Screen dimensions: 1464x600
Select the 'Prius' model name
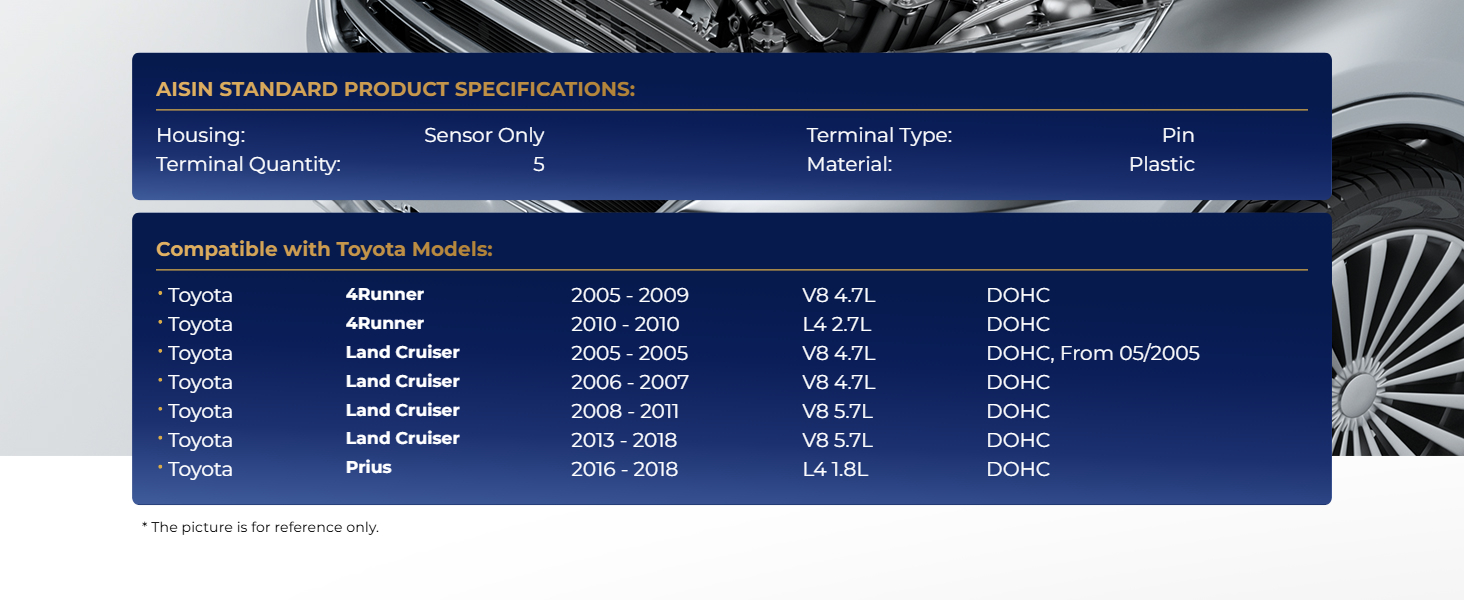[x=369, y=468]
